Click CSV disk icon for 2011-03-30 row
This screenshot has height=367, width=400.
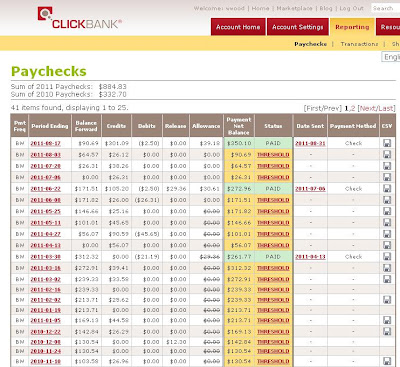point(387,257)
